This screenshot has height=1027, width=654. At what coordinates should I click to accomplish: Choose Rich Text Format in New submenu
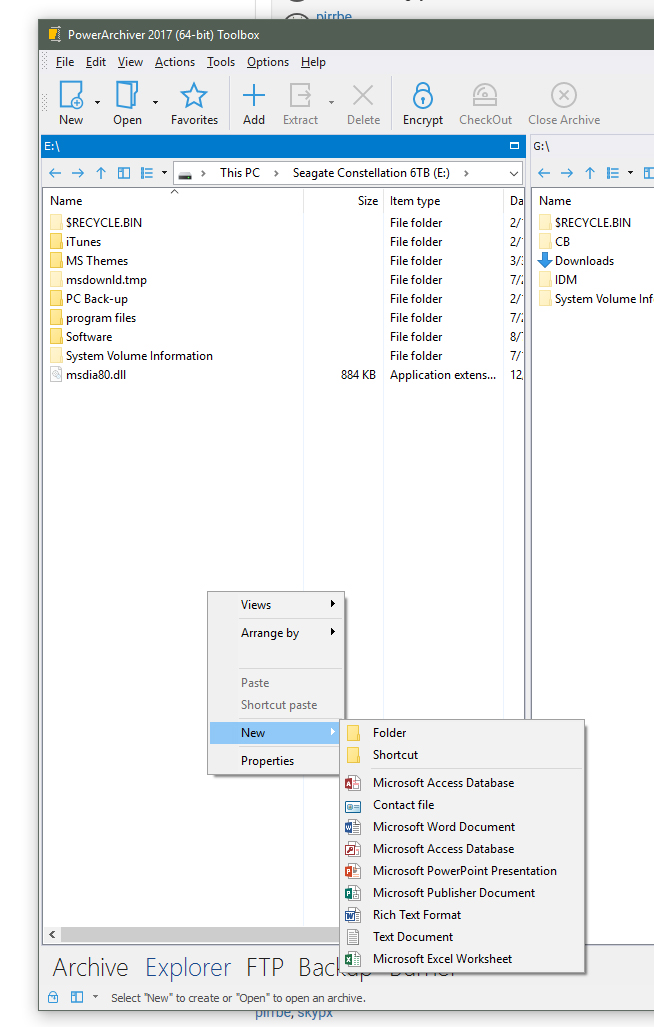tap(463, 914)
